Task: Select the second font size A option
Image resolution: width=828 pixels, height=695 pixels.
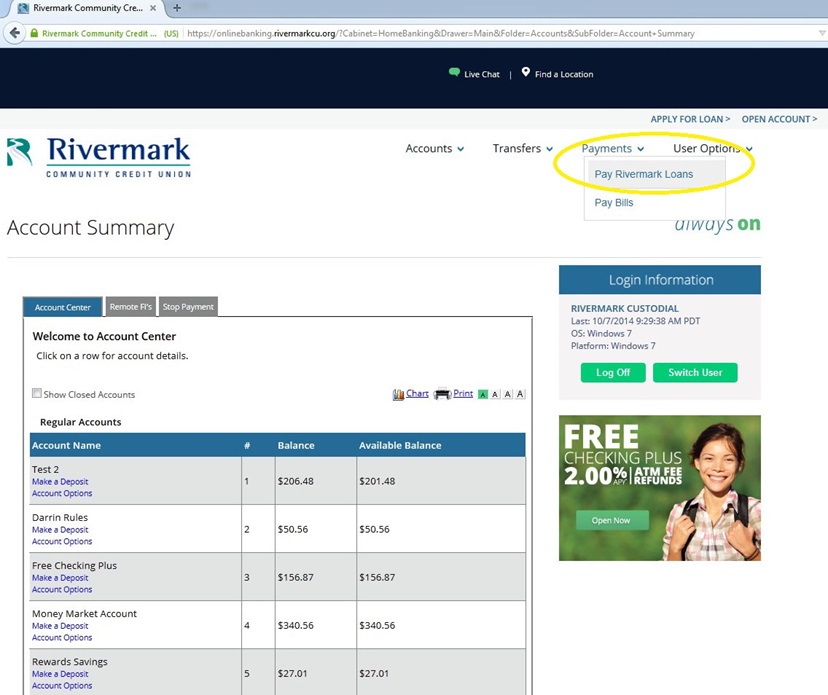Action: (495, 394)
